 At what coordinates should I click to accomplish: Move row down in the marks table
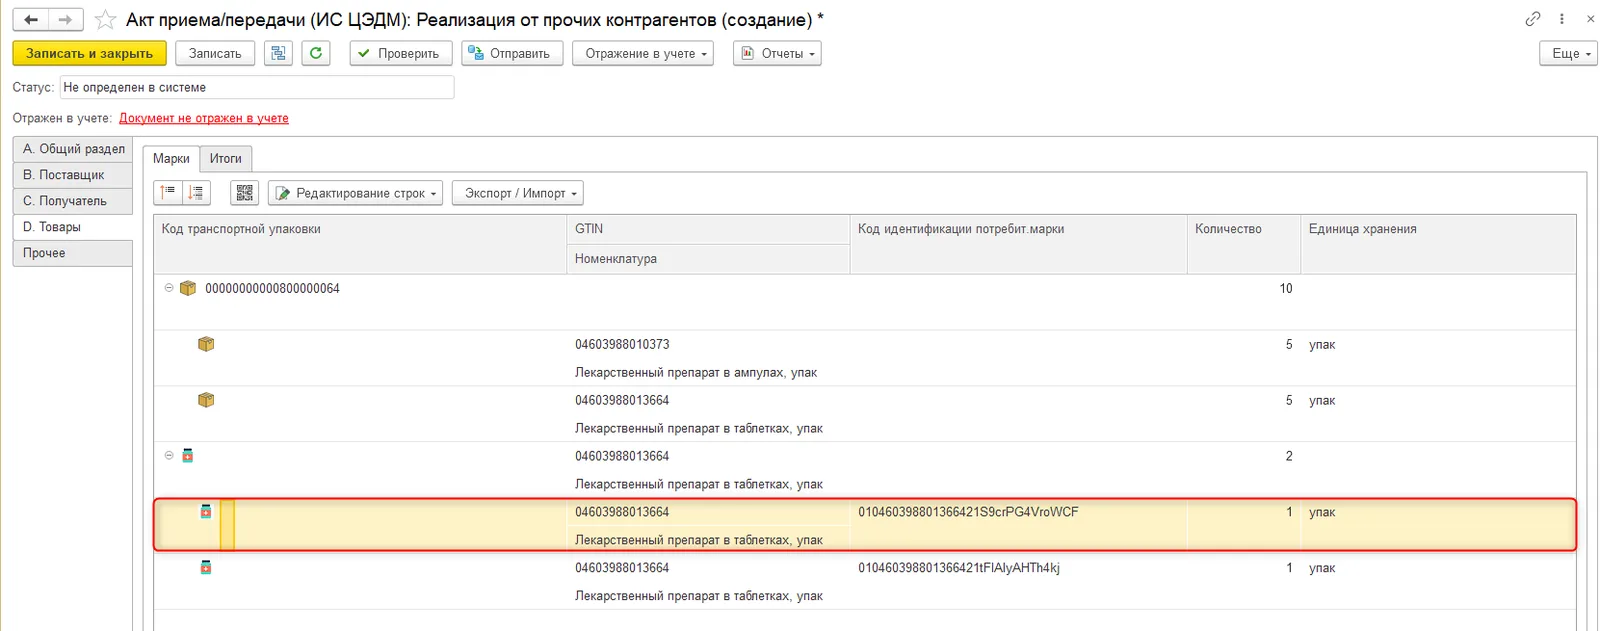196,193
